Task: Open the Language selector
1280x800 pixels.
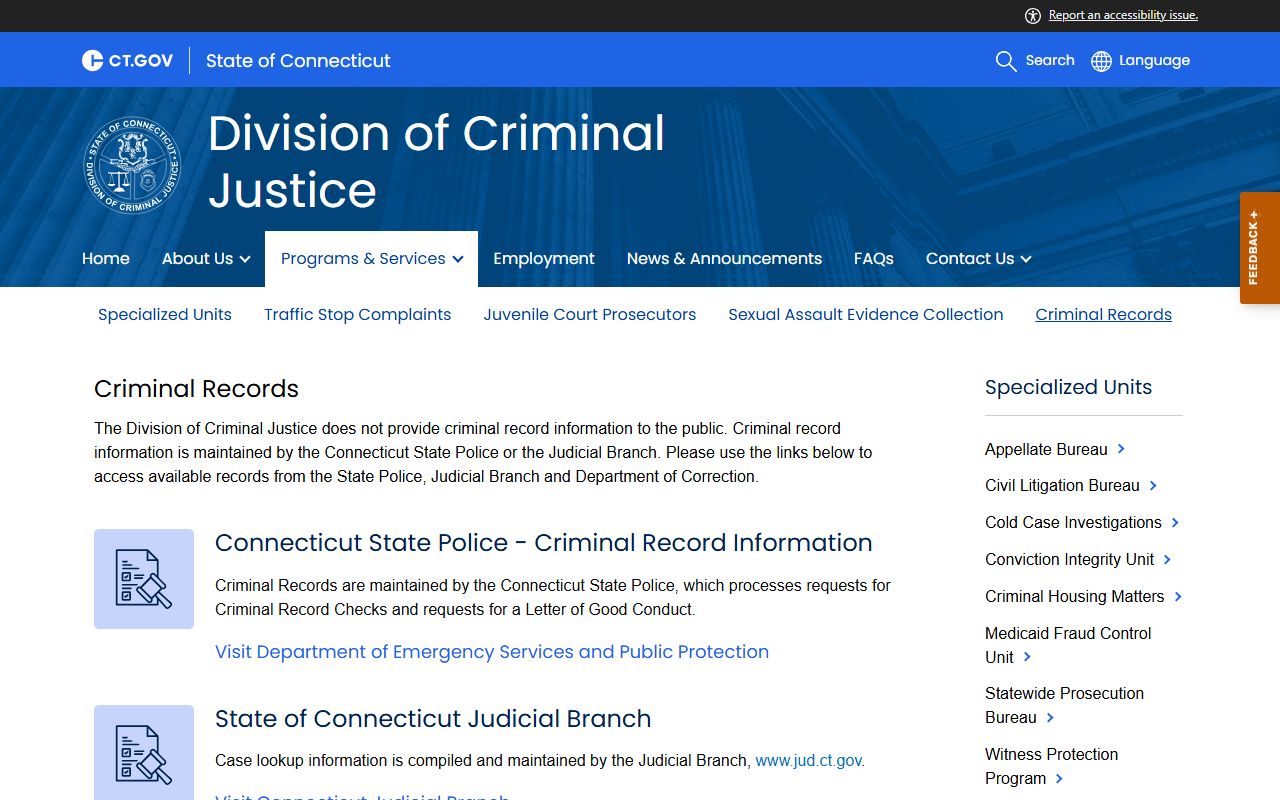Action: click(1154, 60)
